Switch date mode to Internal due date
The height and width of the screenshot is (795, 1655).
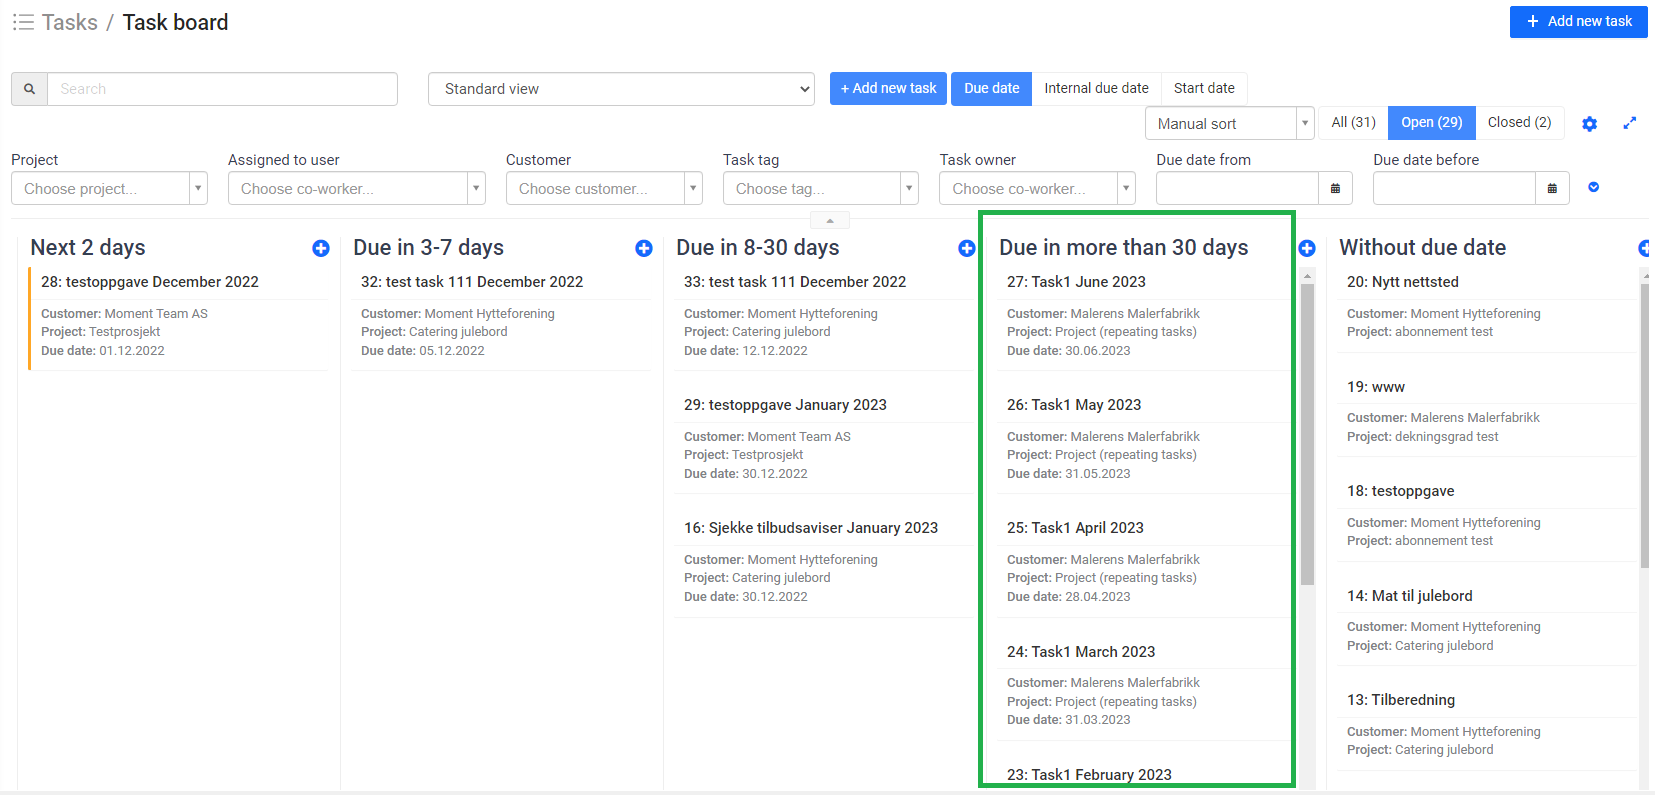[1096, 88]
